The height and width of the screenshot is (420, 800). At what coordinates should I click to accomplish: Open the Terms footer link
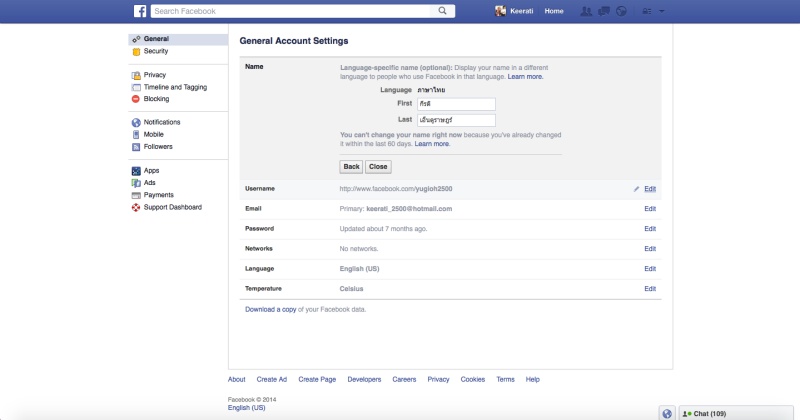pyautogui.click(x=505, y=379)
